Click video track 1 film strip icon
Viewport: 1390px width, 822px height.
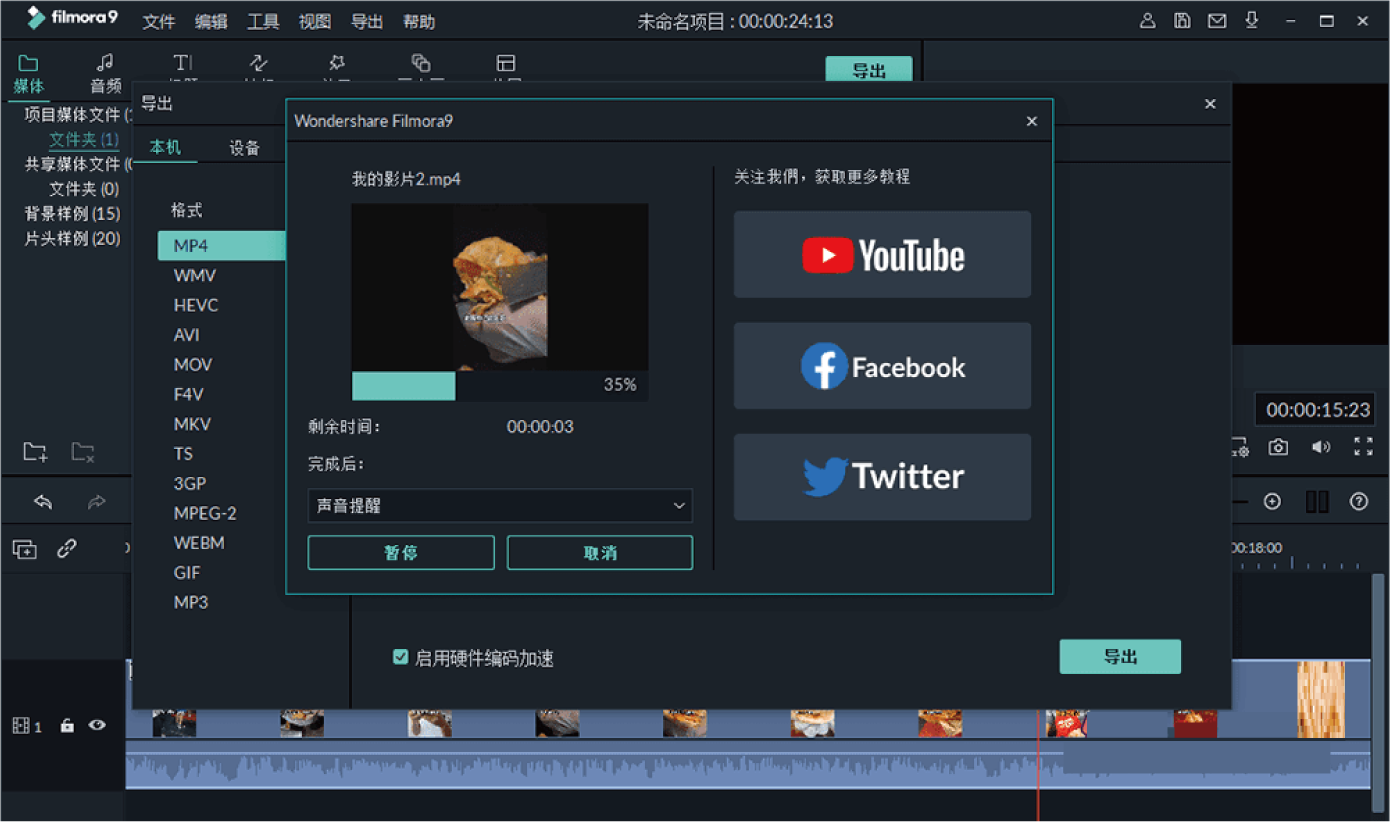19,727
